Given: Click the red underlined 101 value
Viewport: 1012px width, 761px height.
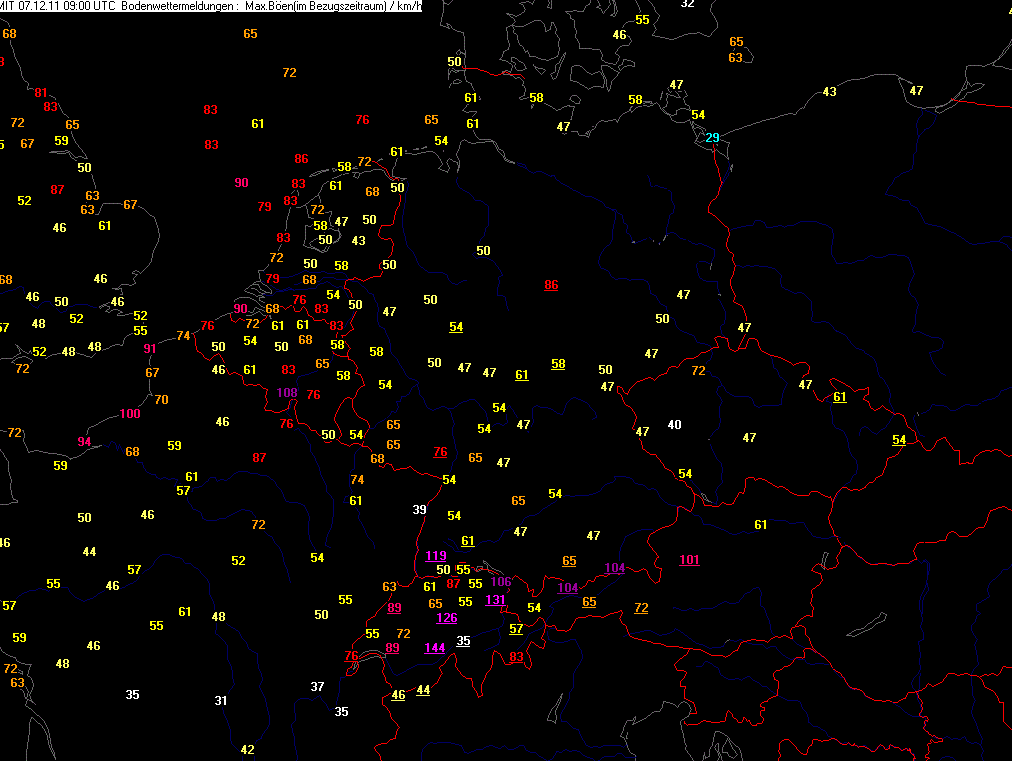Looking at the screenshot, I should (x=689, y=559).
